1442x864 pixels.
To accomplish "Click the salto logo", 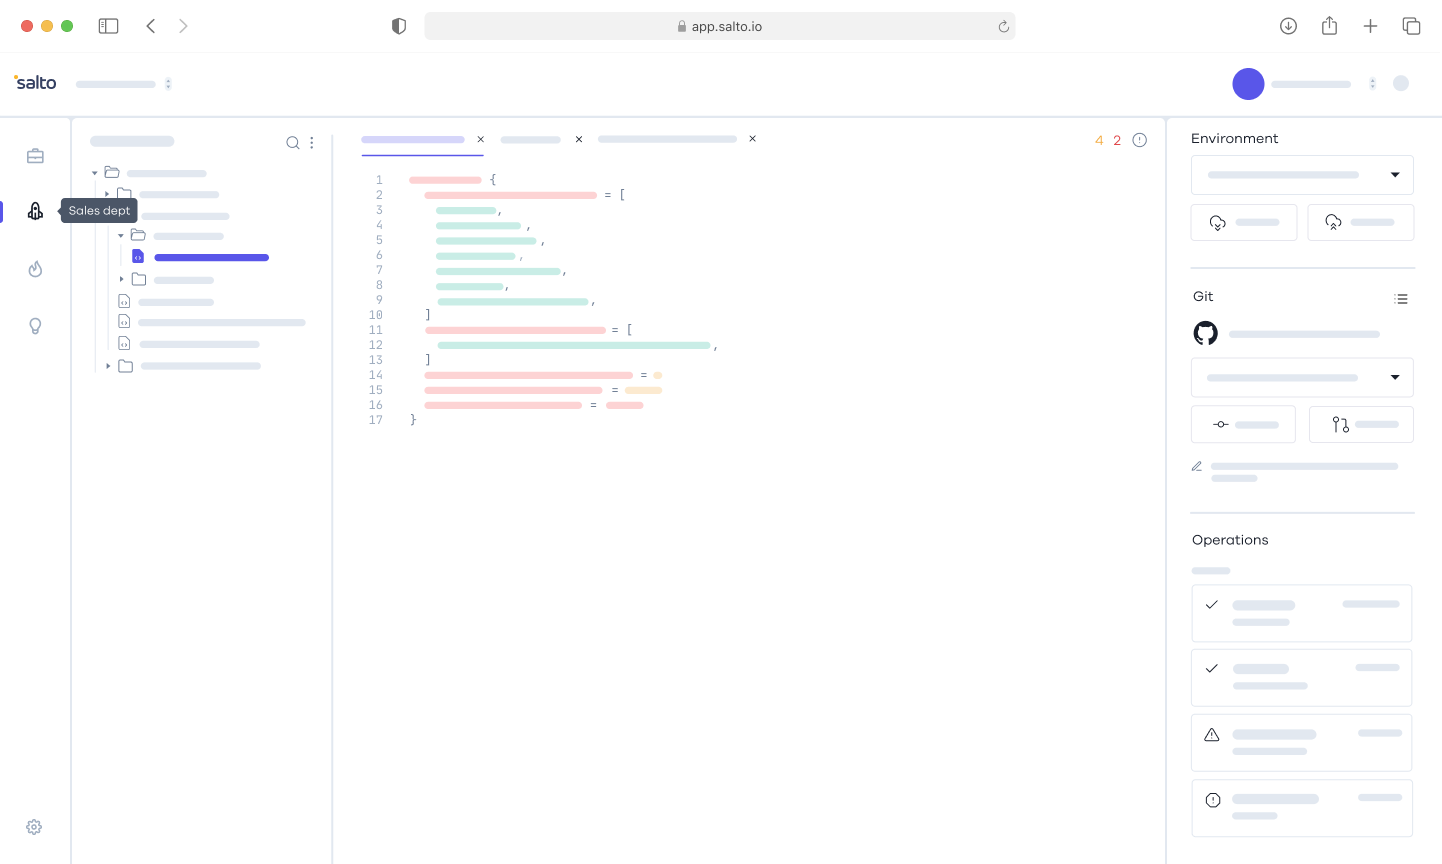I will point(35,82).
